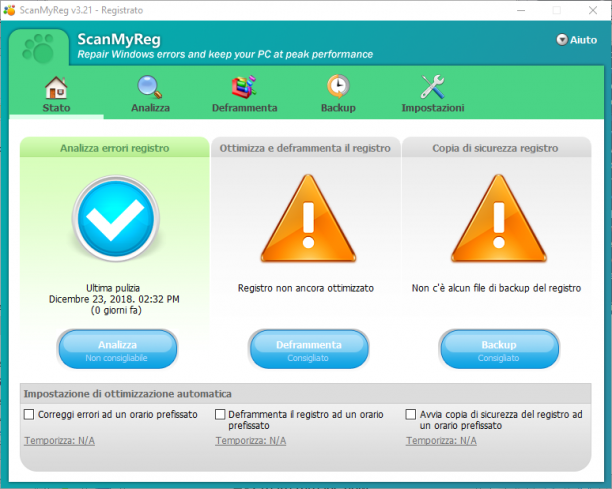Click Ottimizza e deframmenta il registro header
This screenshot has height=489, width=612.
305,148
